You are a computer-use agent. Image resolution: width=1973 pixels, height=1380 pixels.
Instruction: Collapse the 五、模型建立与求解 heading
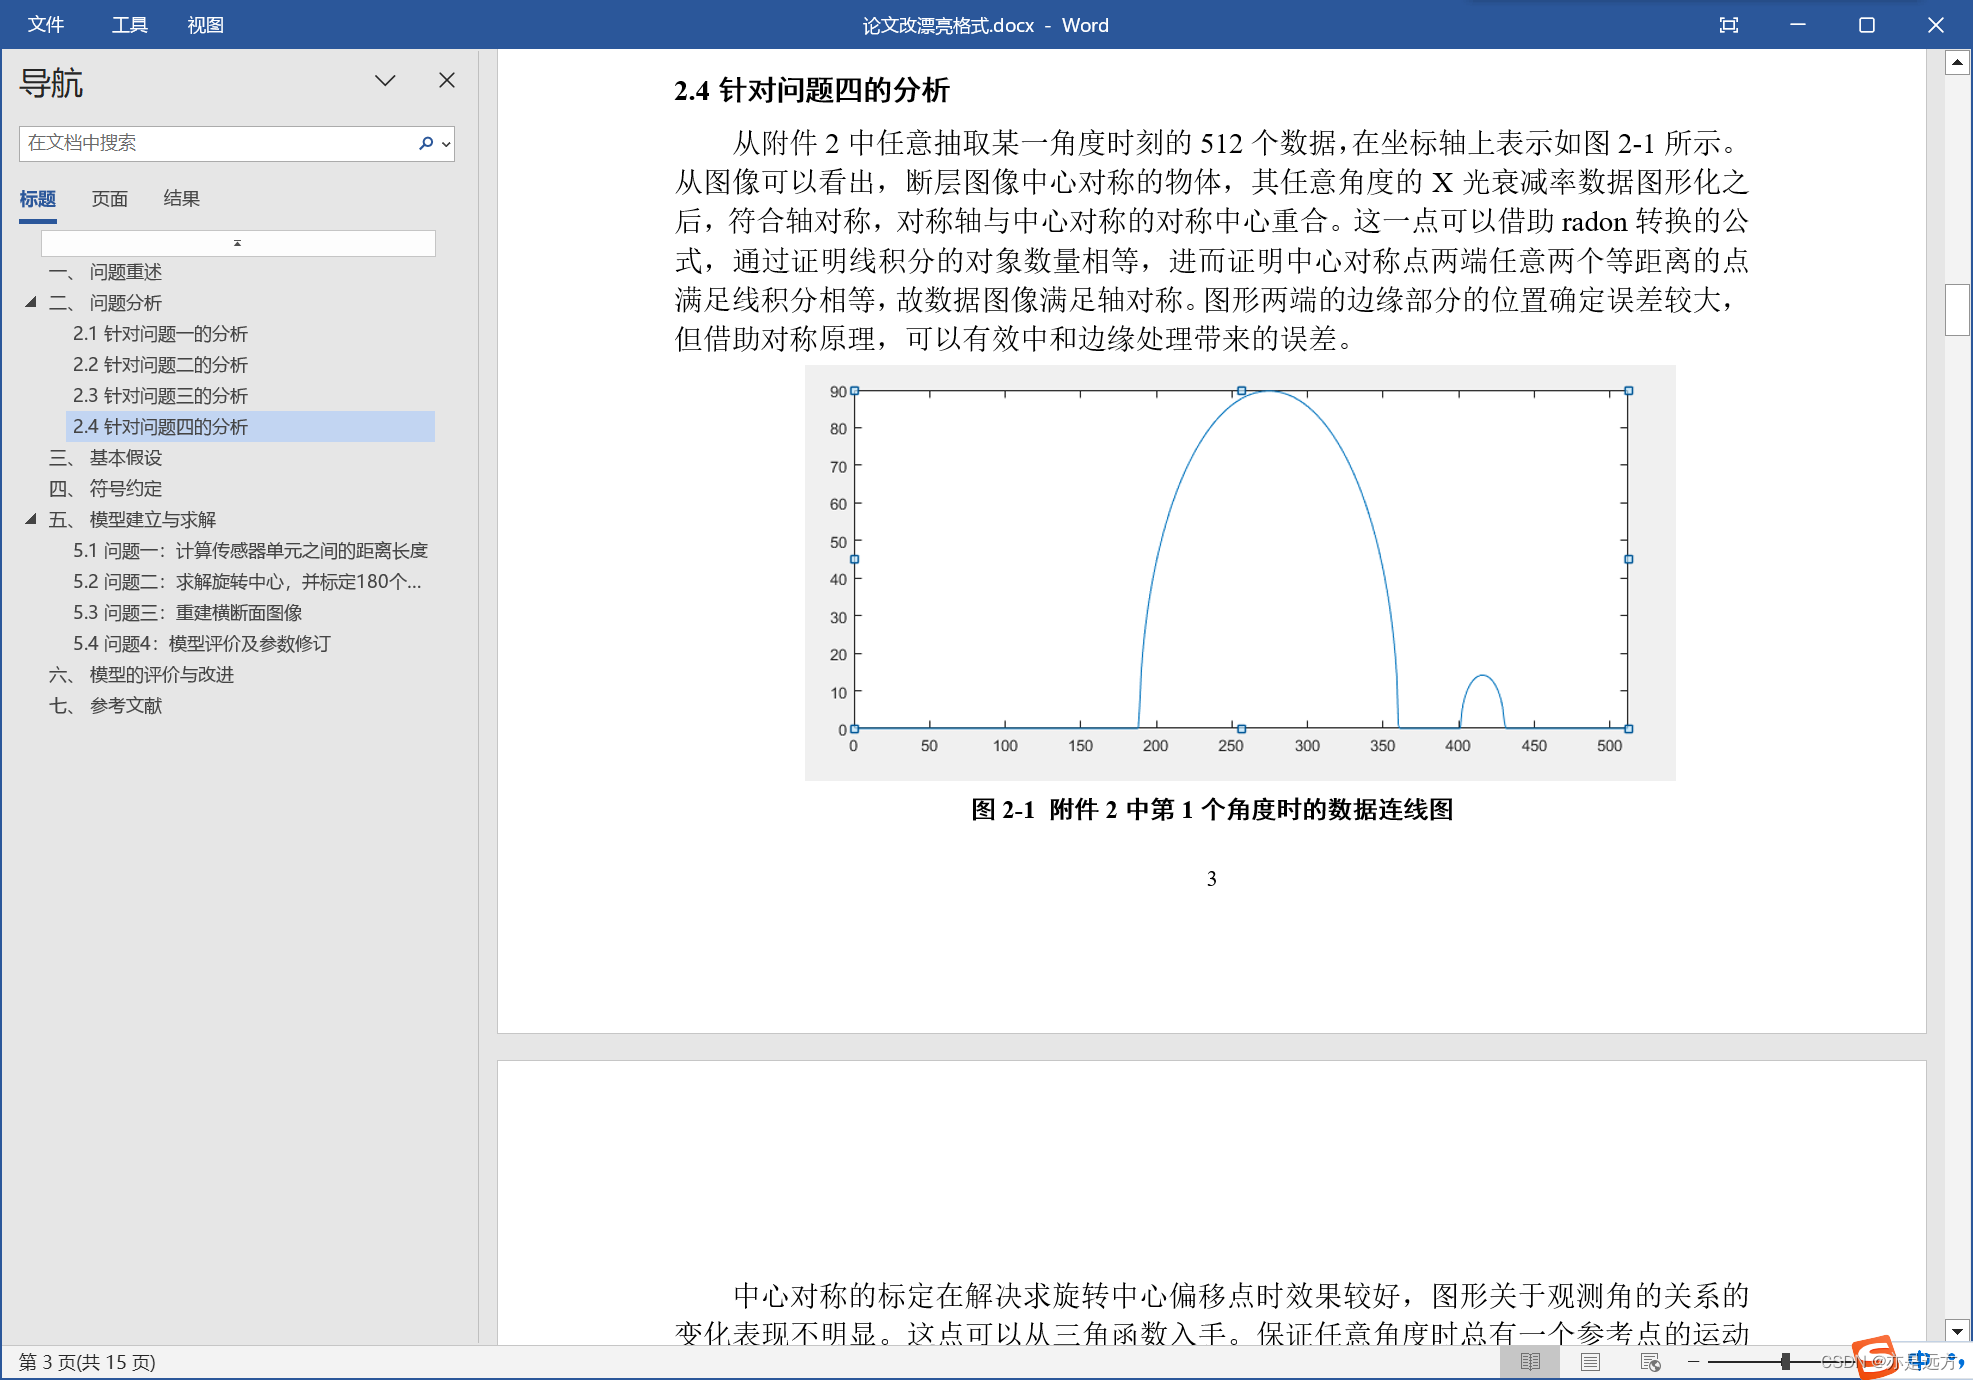pos(31,519)
